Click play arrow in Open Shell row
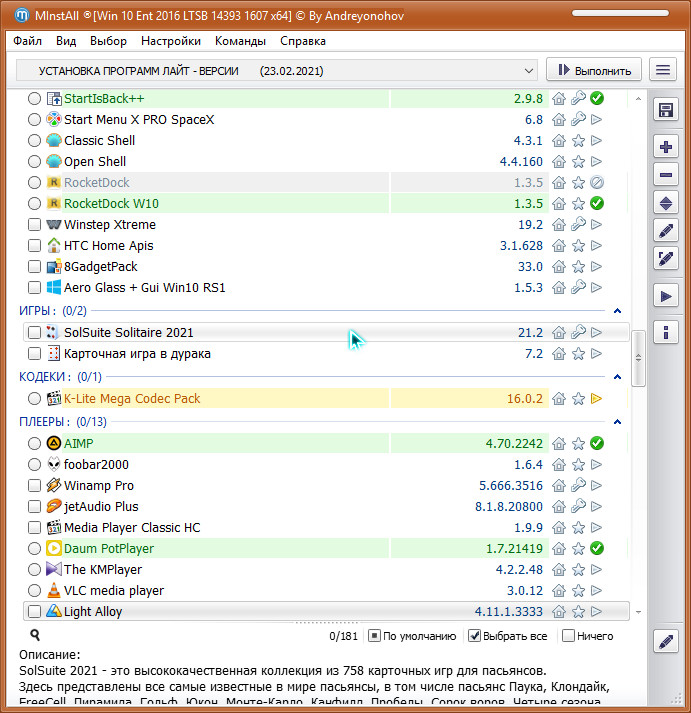This screenshot has height=713, width=691. [596, 161]
